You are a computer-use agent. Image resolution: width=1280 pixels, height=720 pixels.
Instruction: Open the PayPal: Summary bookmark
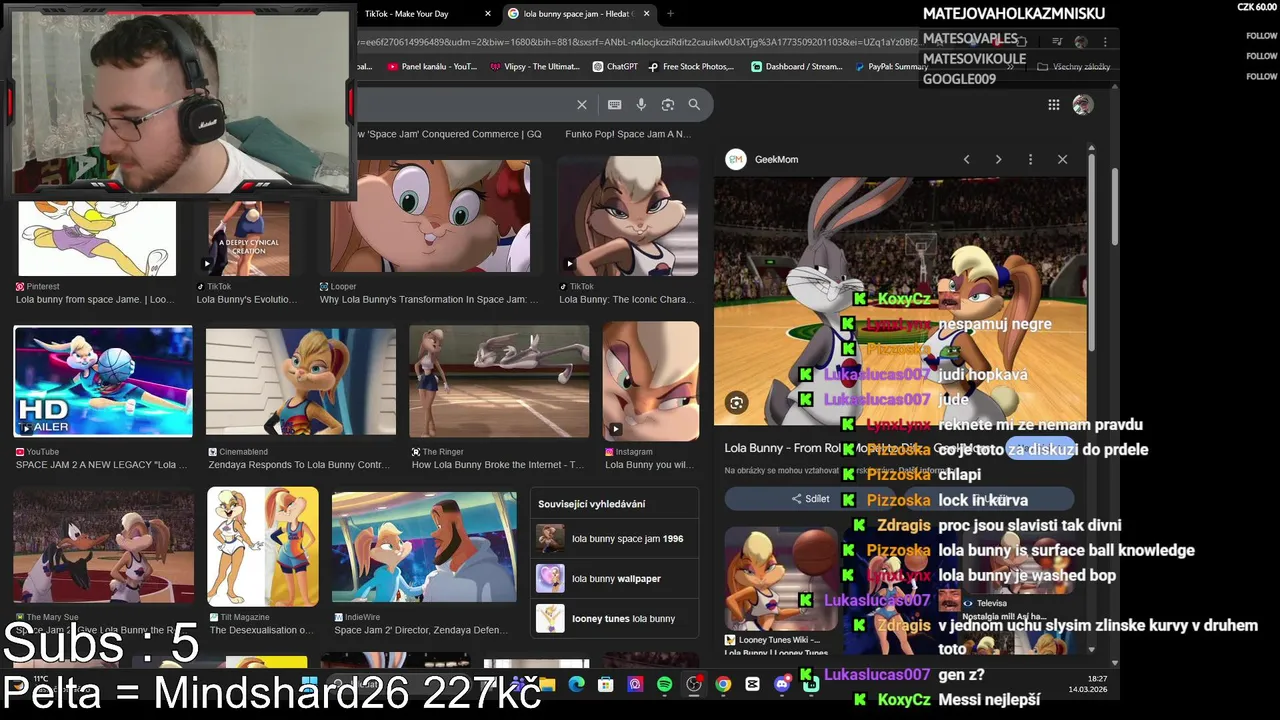(x=890, y=67)
